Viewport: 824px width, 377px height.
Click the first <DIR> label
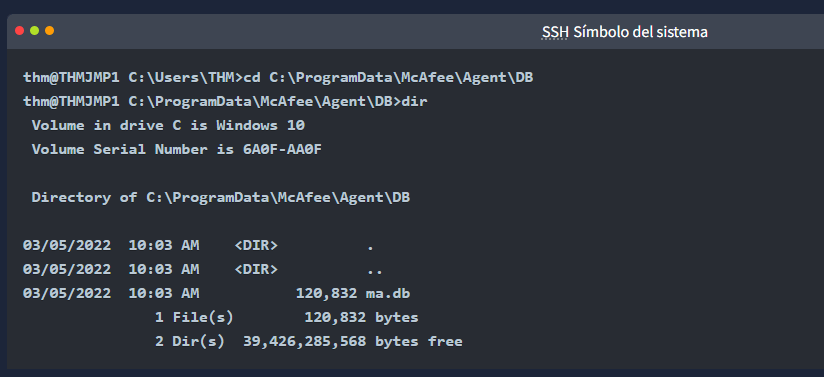[x=256, y=246]
